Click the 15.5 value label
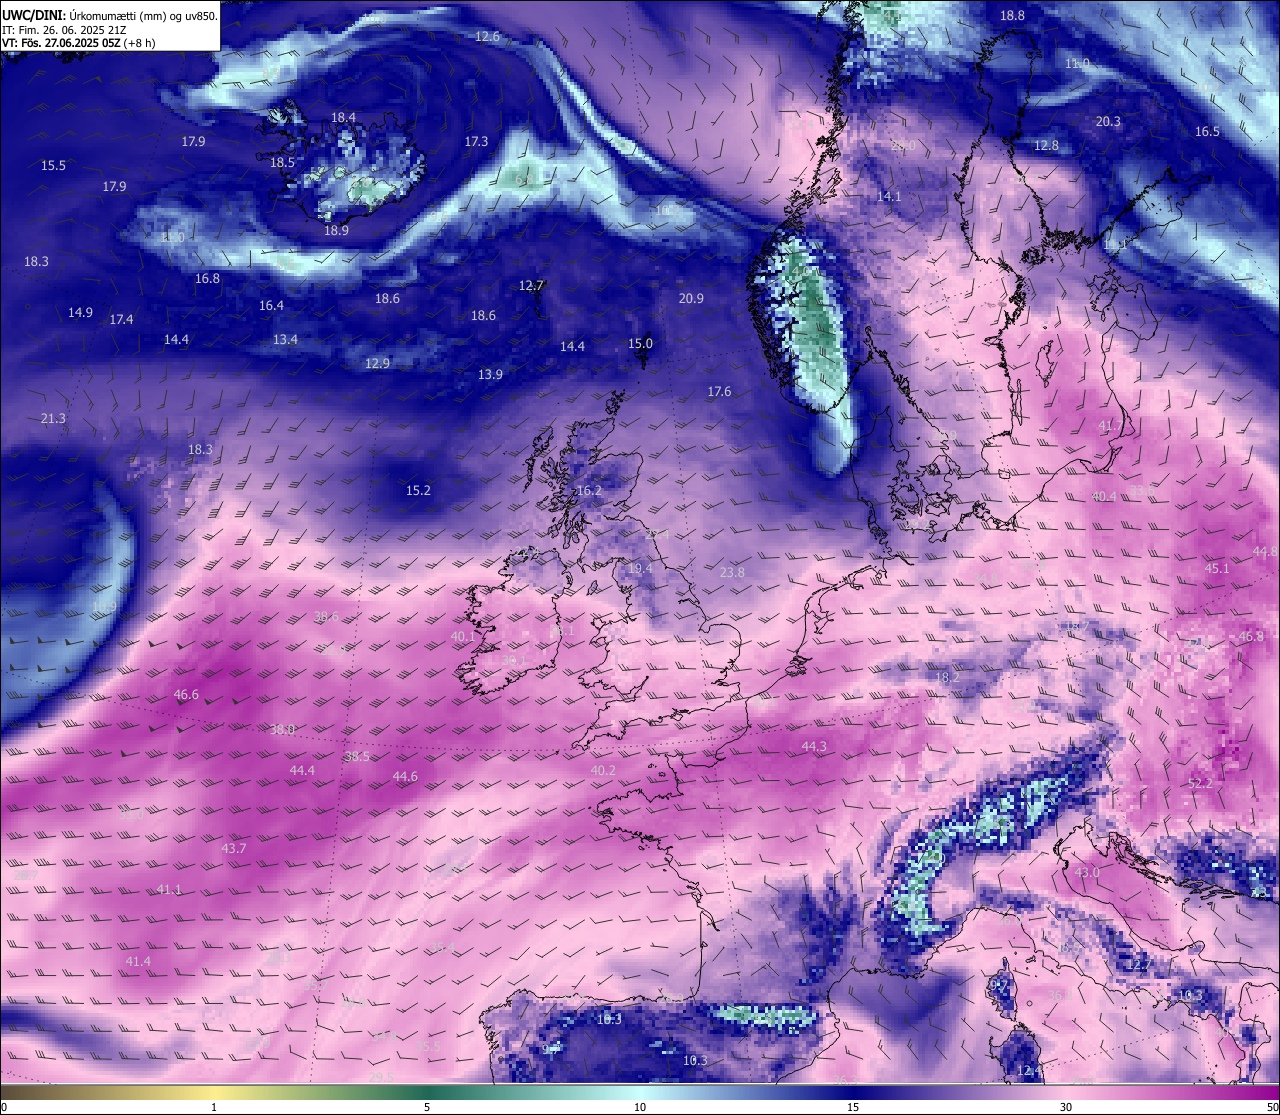The width and height of the screenshot is (1280, 1115). 53,166
